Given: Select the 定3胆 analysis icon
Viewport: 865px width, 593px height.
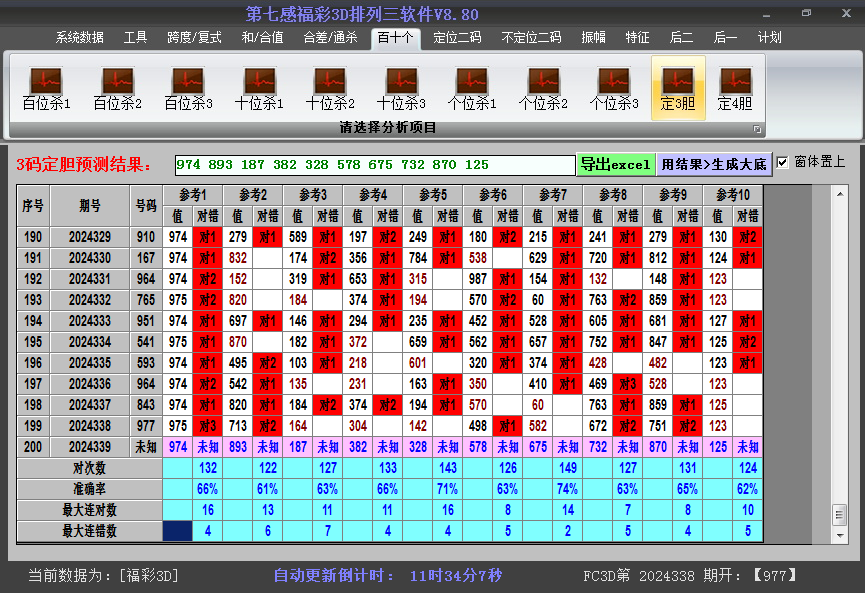Looking at the screenshot, I should tap(678, 88).
